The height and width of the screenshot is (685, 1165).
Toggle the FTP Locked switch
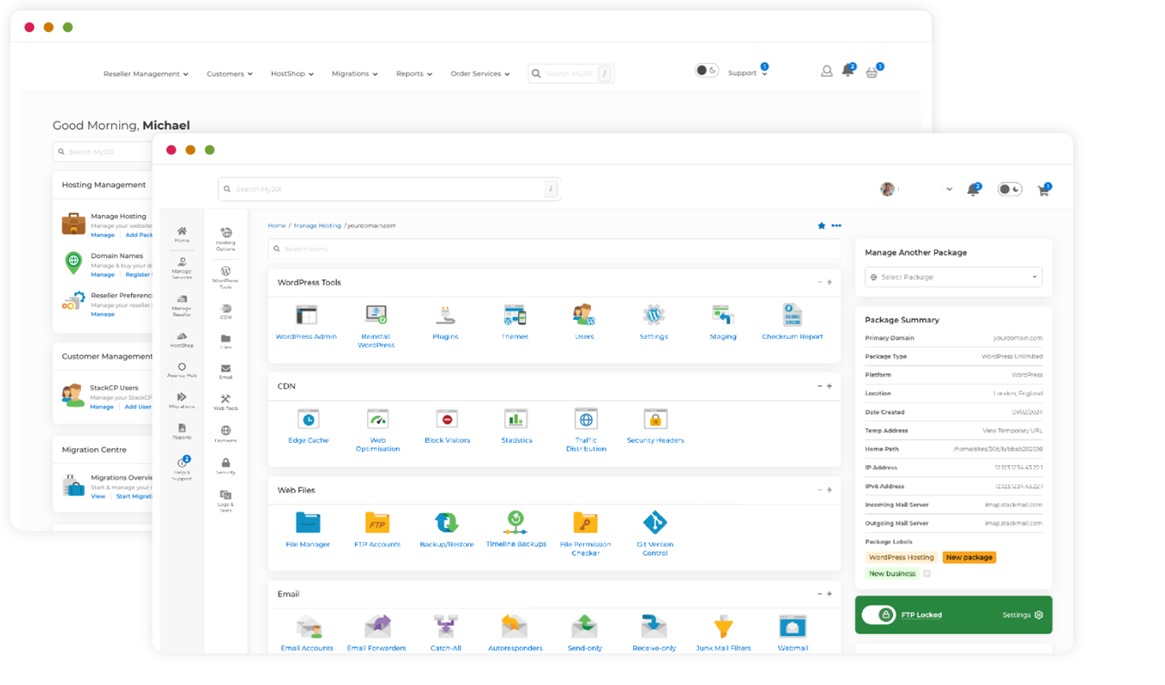coord(878,615)
